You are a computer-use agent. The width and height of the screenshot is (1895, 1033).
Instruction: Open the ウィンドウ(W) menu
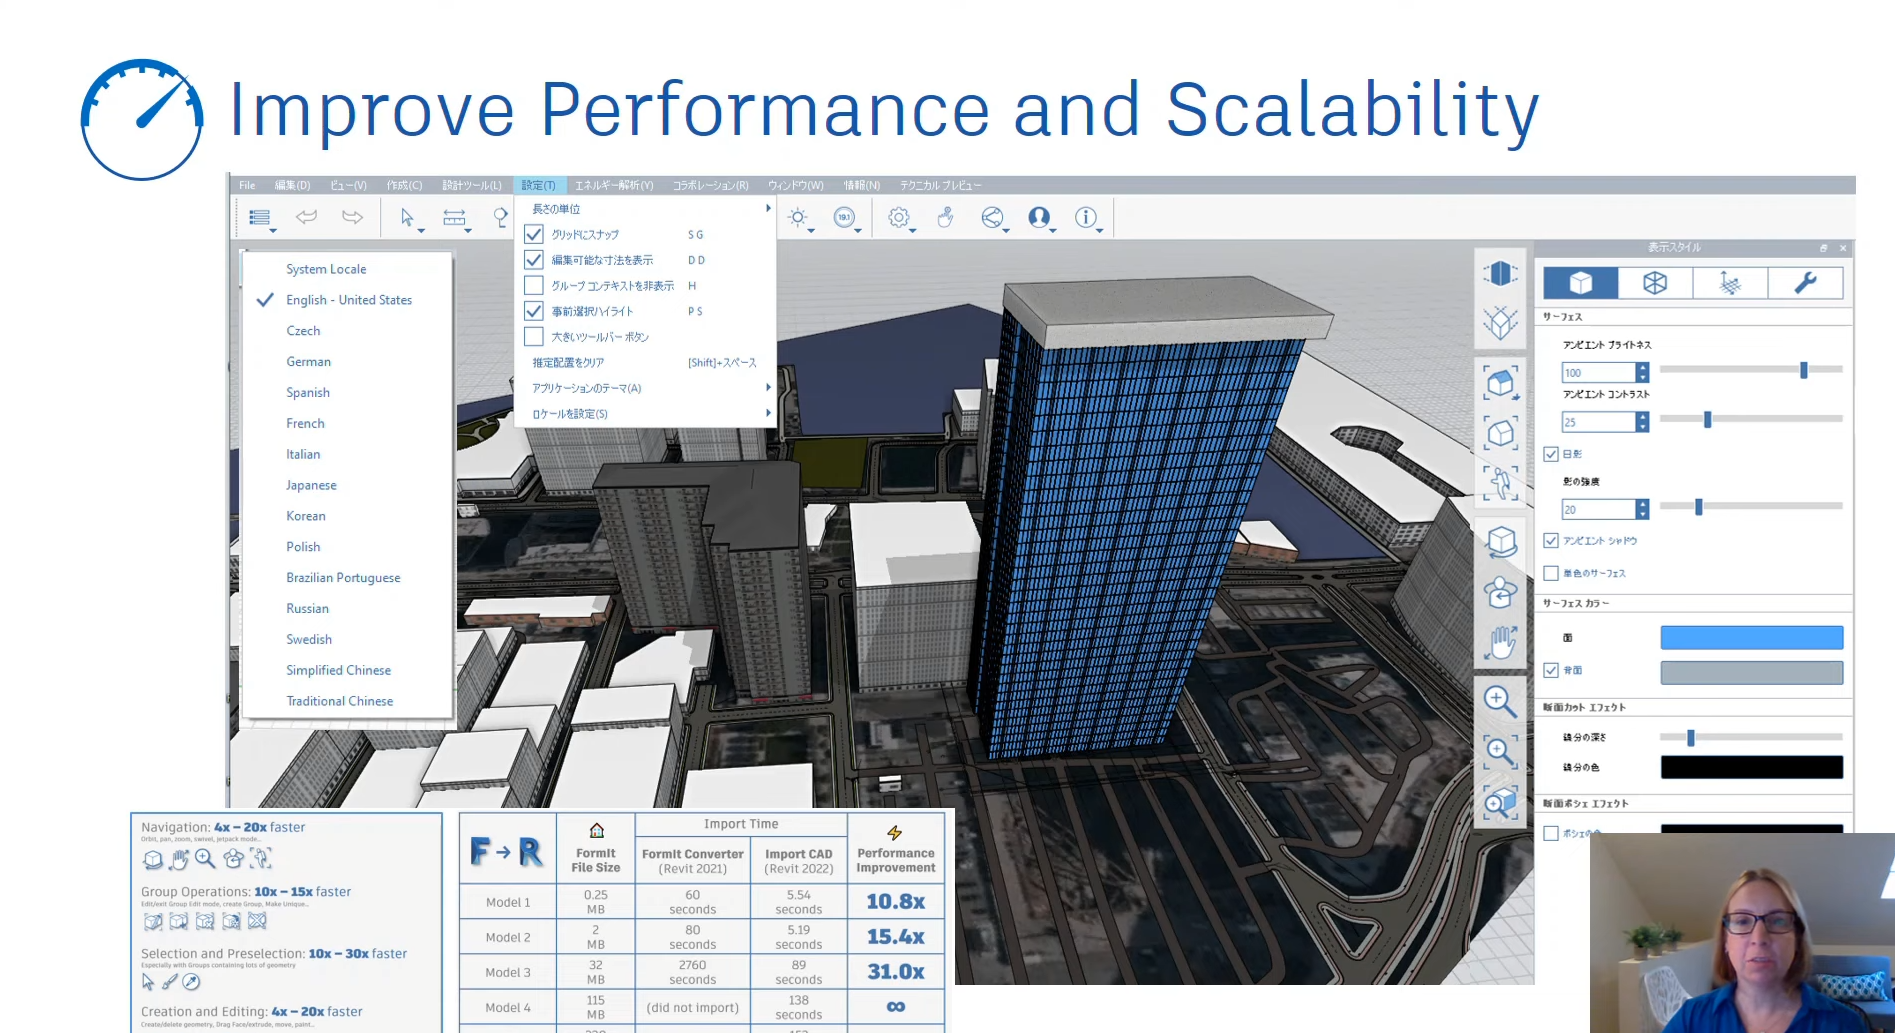tap(795, 185)
